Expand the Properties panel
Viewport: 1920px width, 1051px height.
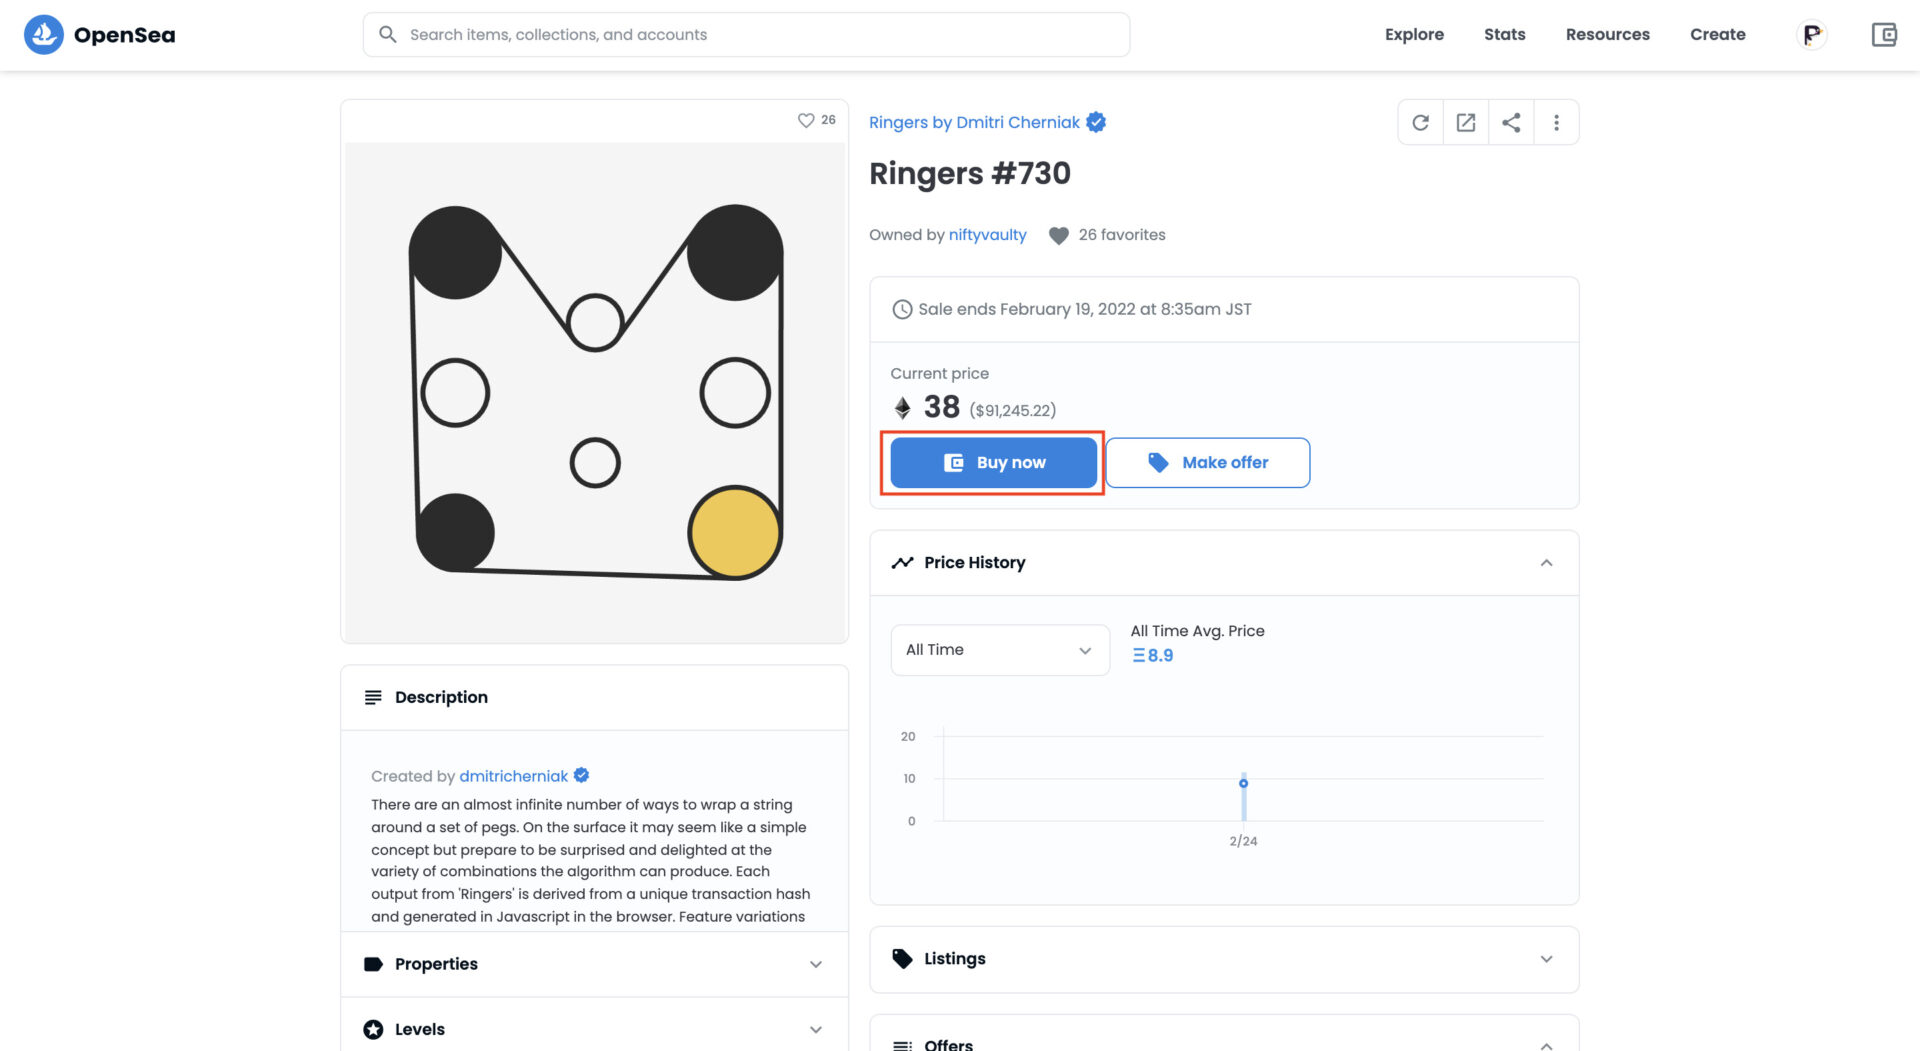(x=815, y=964)
